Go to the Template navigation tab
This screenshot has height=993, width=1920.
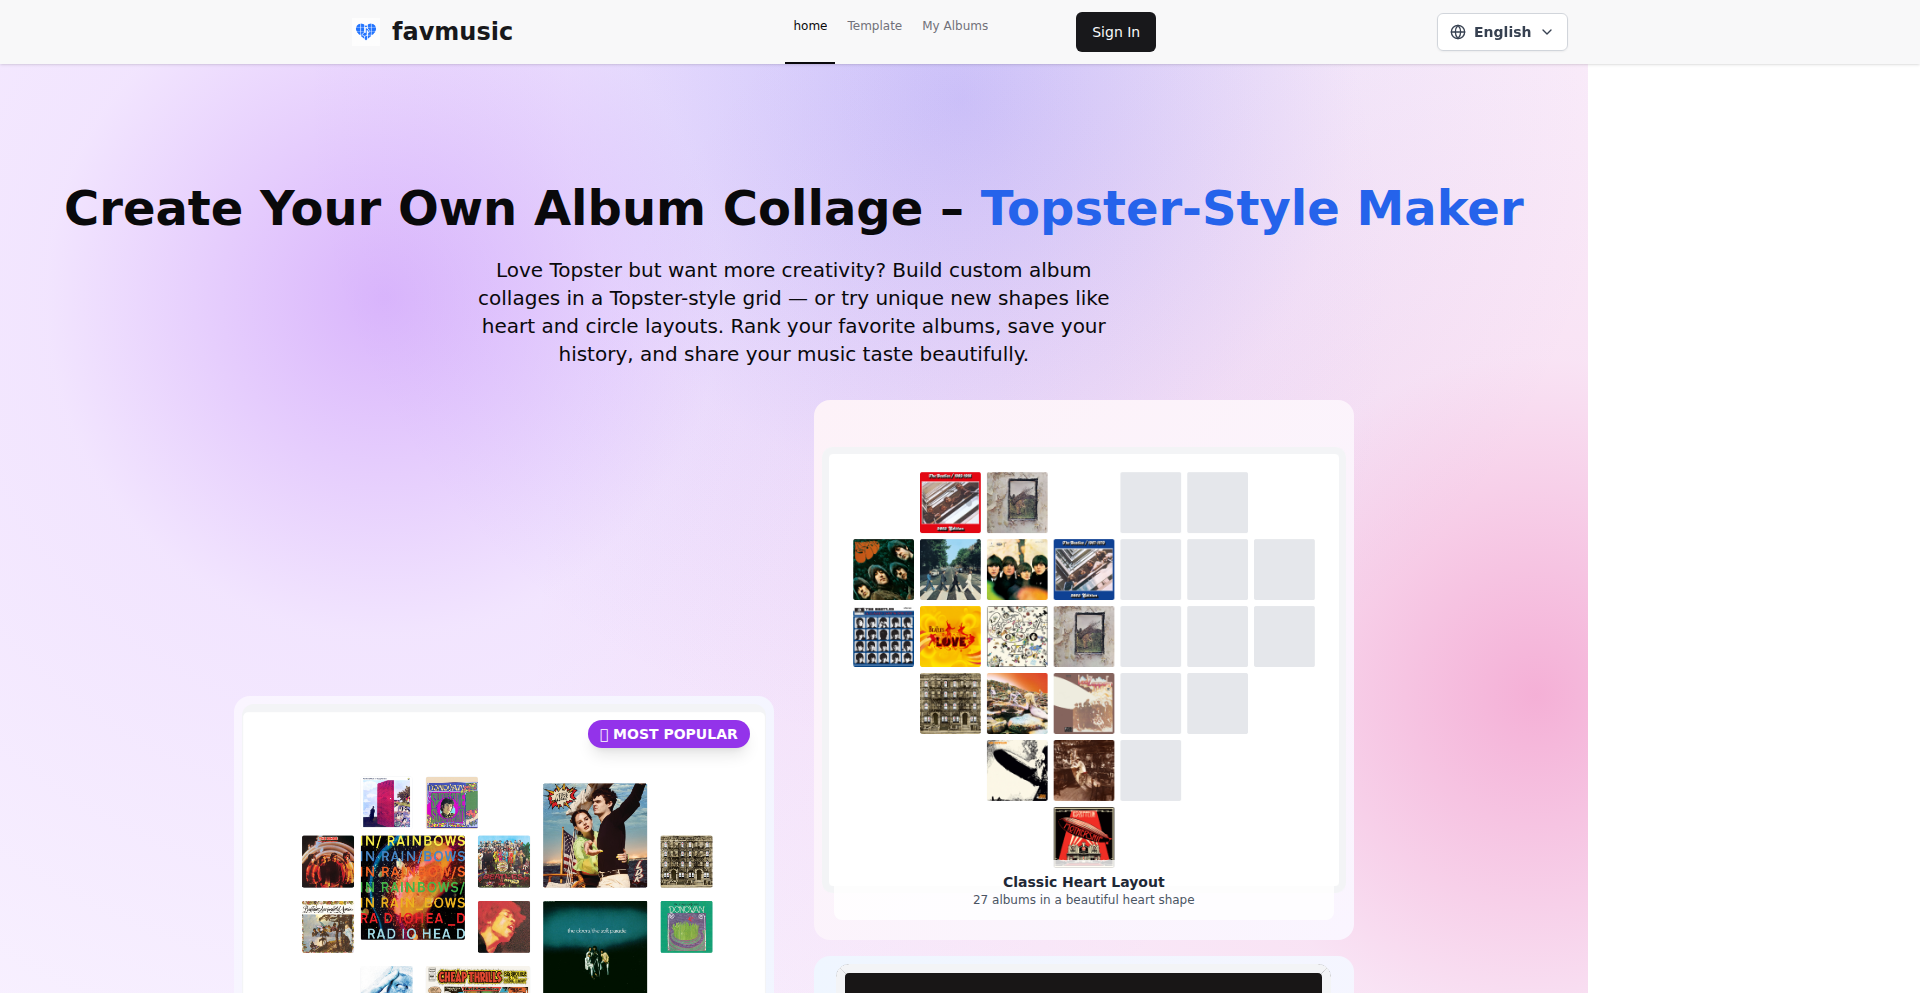874,26
